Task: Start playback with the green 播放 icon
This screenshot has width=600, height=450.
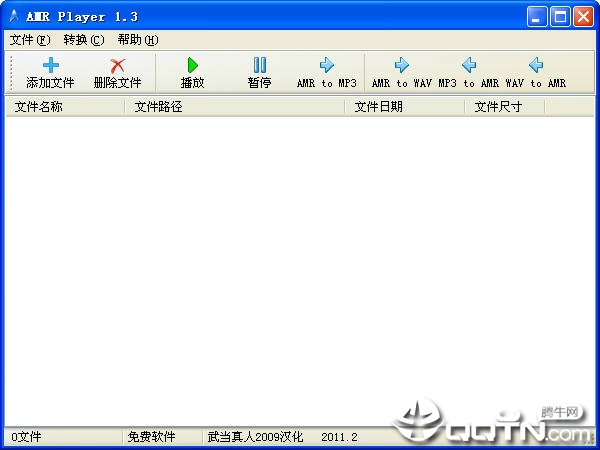Action: coord(192,65)
